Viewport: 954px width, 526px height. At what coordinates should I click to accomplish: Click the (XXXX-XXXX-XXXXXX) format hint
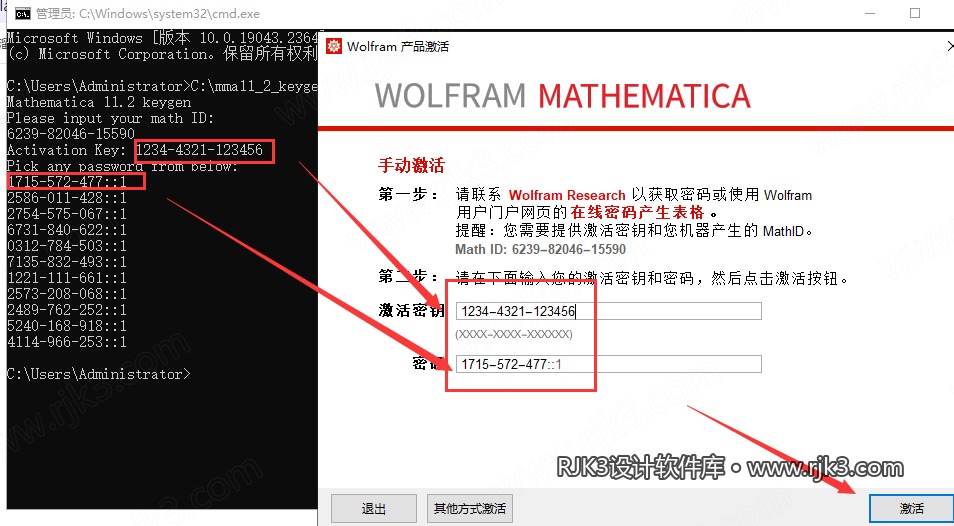coord(514,334)
